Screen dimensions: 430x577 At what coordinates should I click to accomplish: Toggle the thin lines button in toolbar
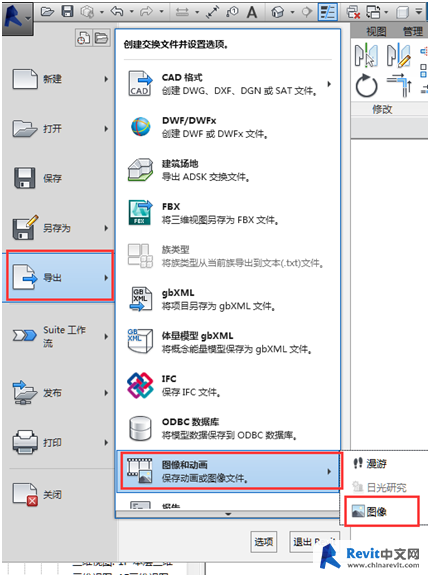click(x=327, y=12)
